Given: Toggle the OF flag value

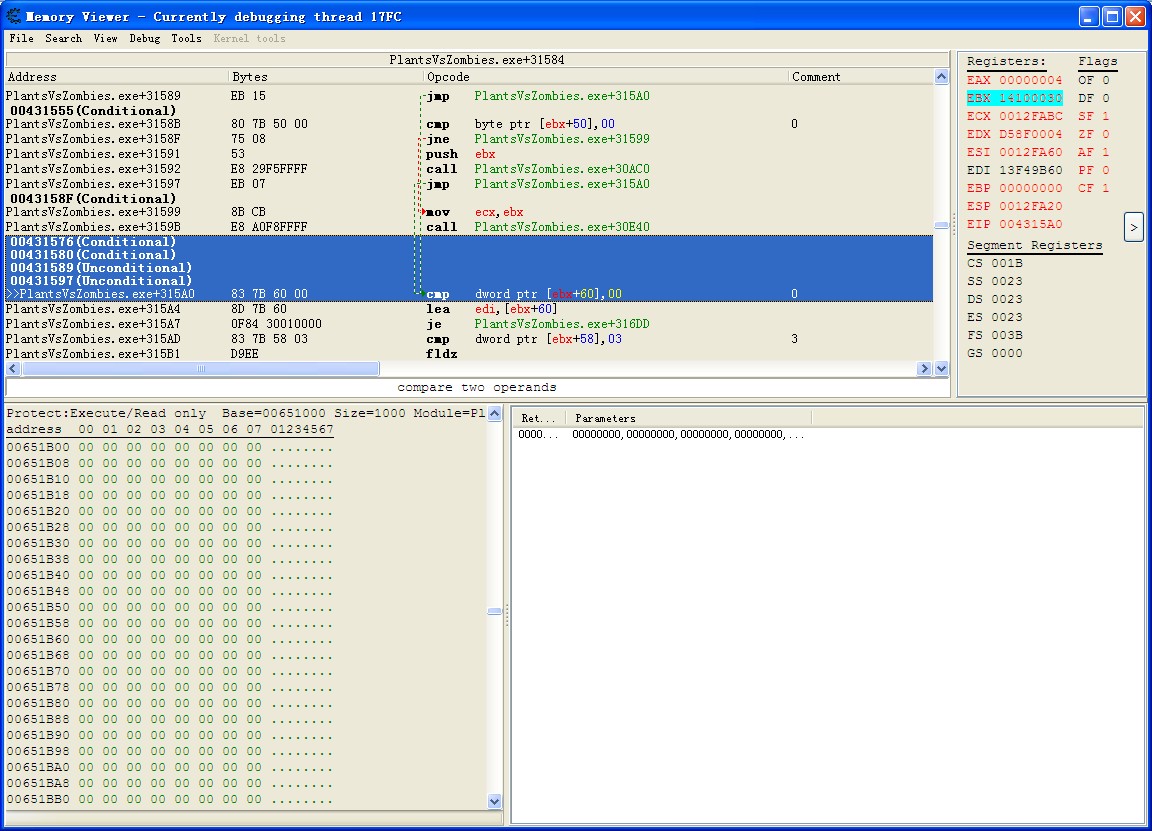Looking at the screenshot, I should pyautogui.click(x=1093, y=80).
